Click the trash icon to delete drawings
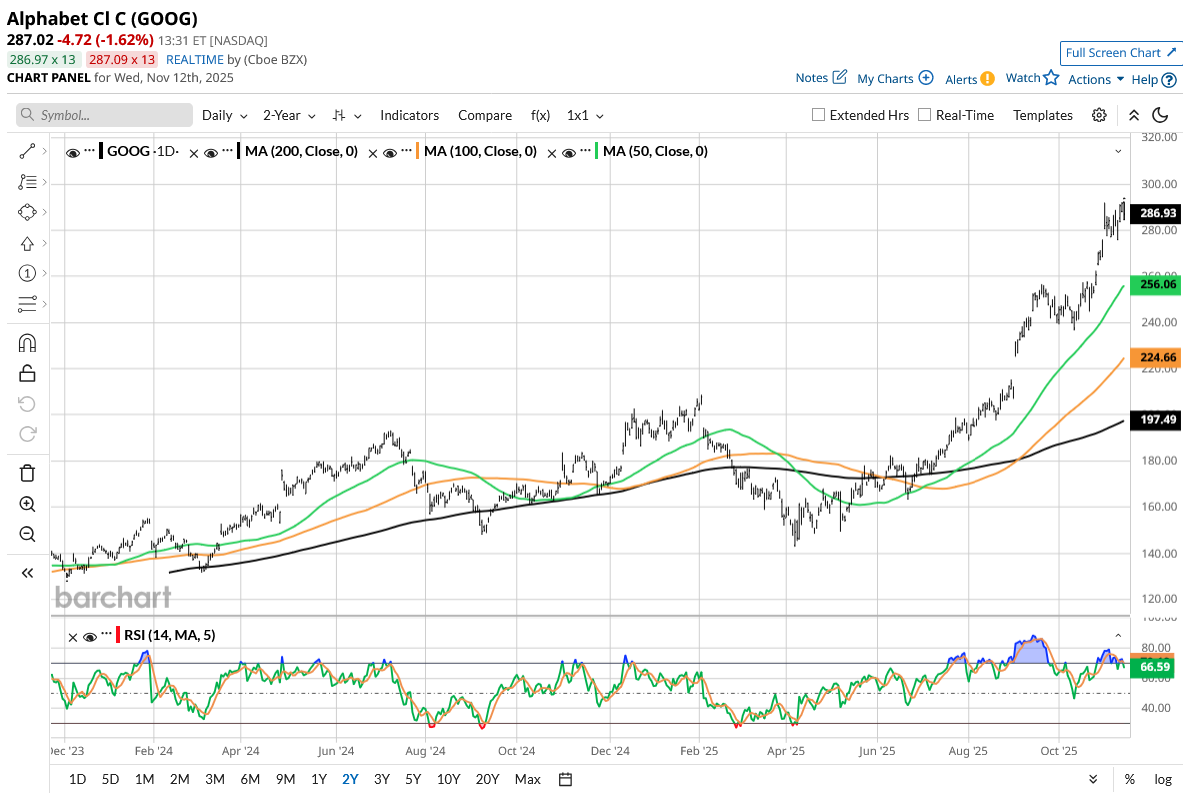Screen dimensions: 1183x793 tap(27, 473)
